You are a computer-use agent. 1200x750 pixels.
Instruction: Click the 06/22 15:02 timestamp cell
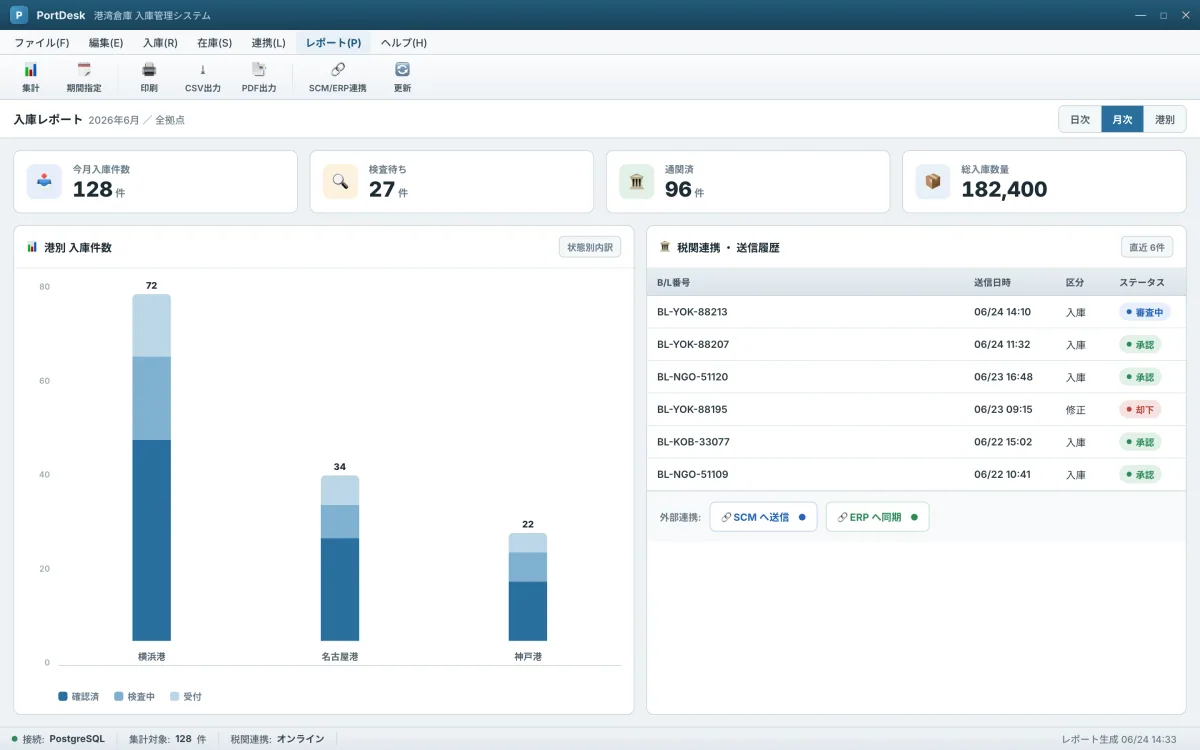pos(1003,442)
